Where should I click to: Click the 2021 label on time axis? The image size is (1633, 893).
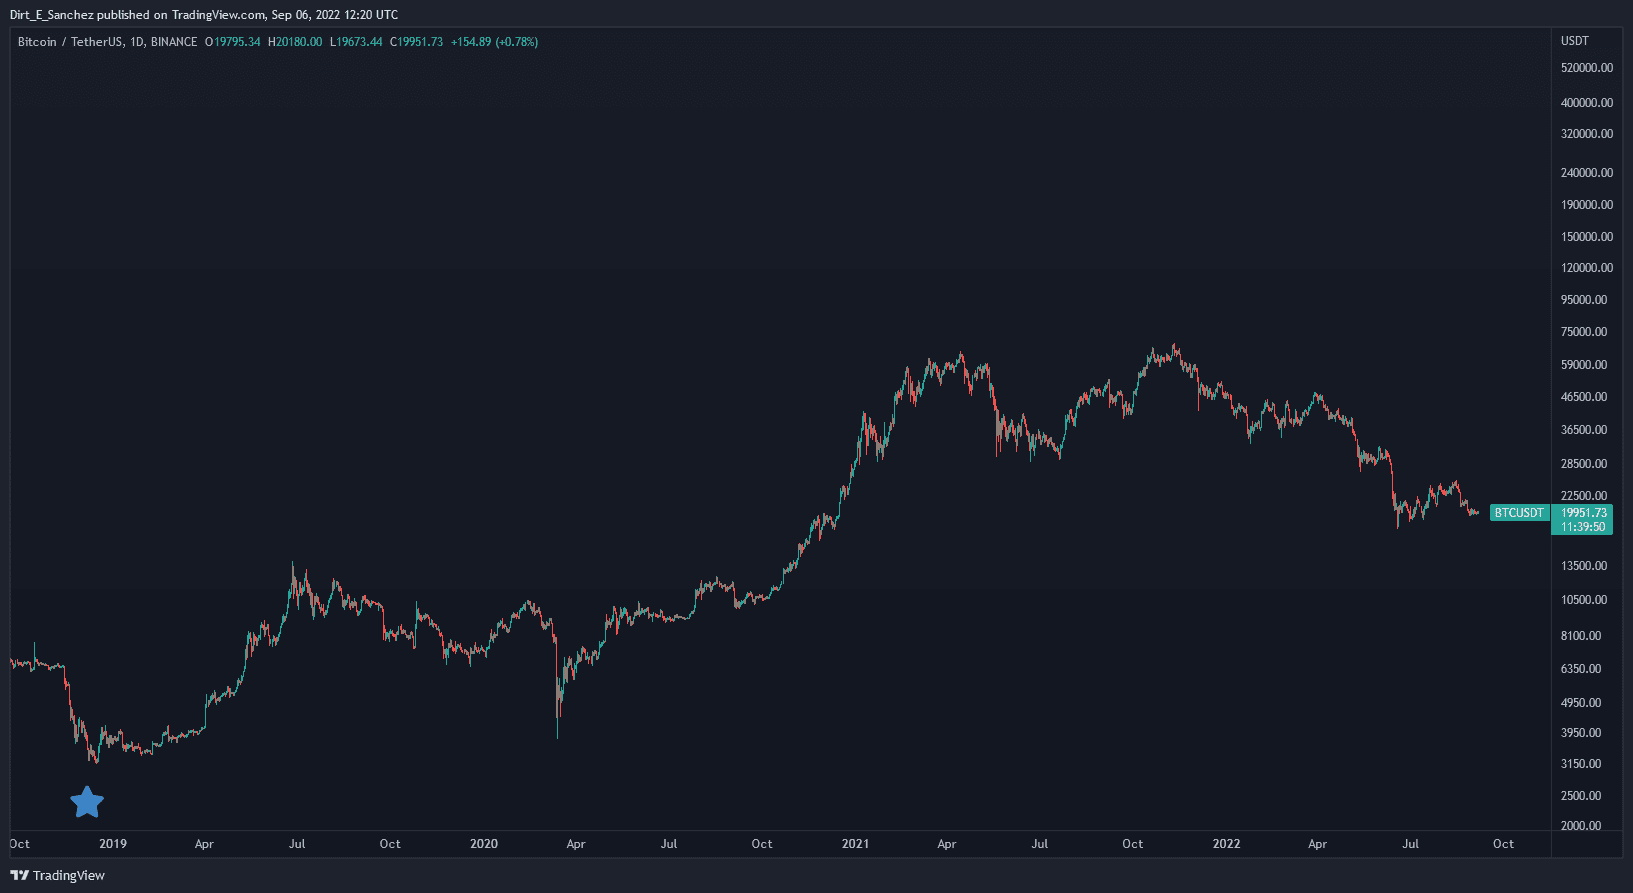855,844
